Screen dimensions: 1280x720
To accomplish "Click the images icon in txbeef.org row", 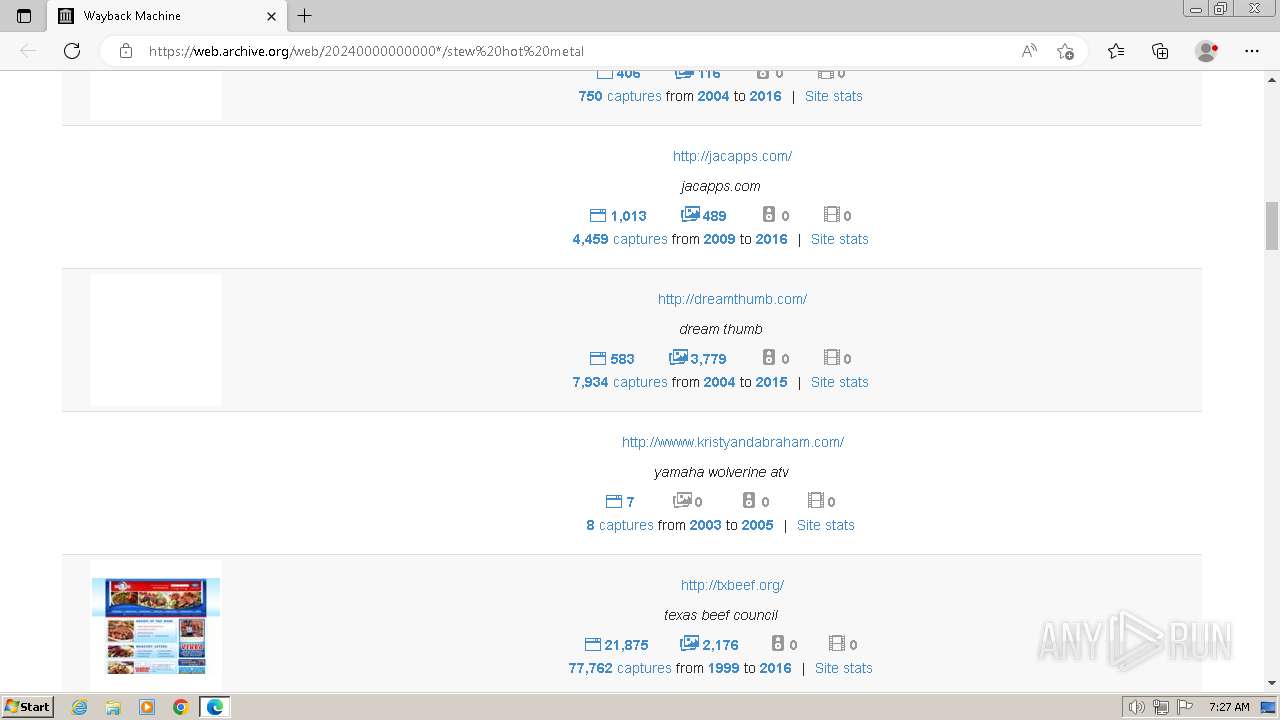I will point(689,643).
